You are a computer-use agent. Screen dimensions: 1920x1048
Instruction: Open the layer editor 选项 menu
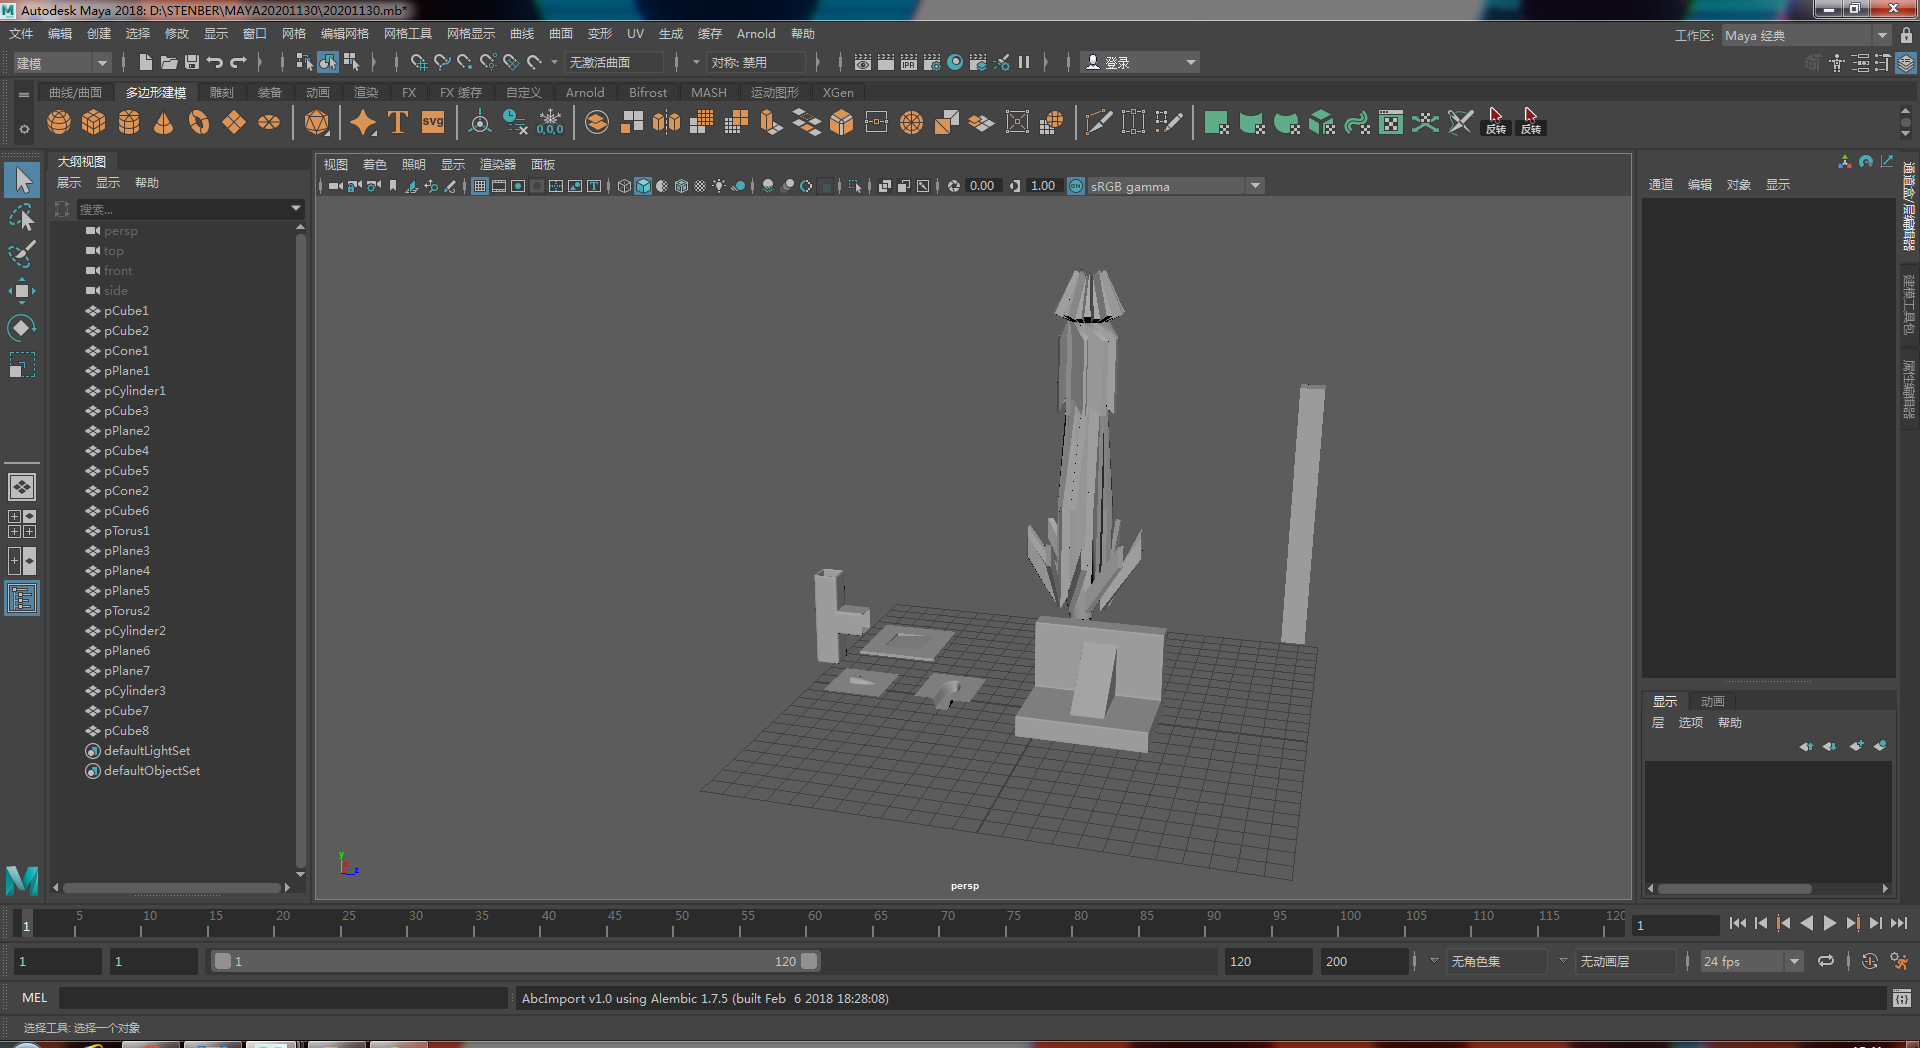pyautogui.click(x=1691, y=723)
